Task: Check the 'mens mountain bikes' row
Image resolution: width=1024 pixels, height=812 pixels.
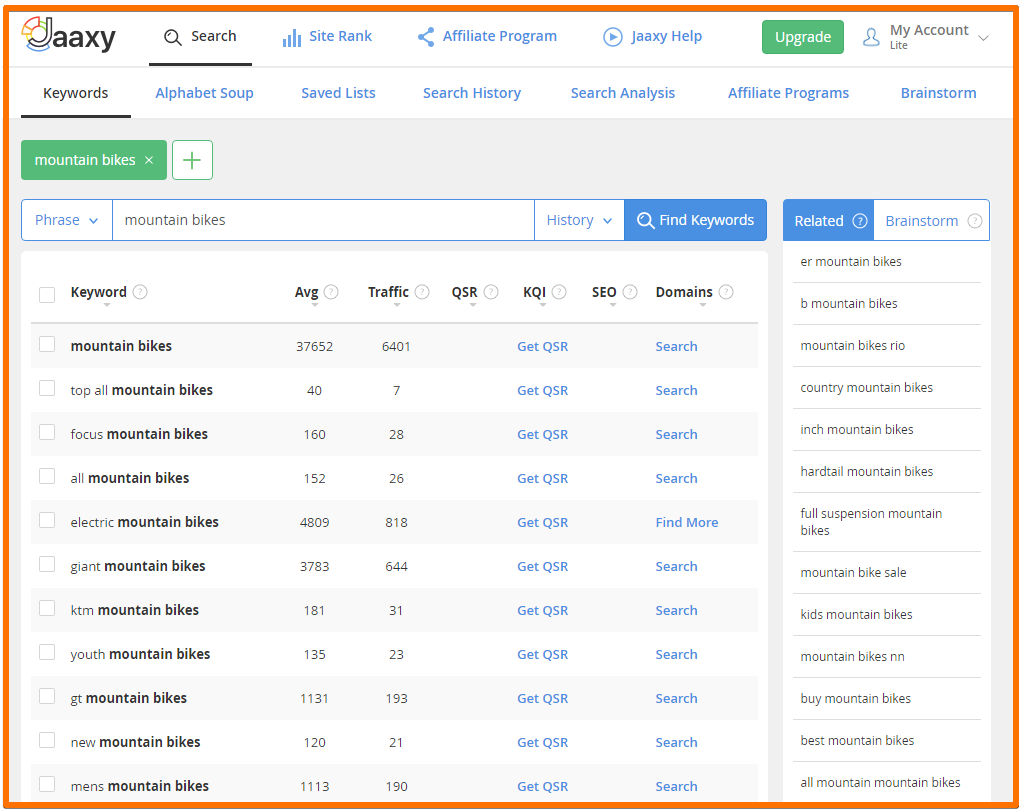Action: pyautogui.click(x=47, y=784)
